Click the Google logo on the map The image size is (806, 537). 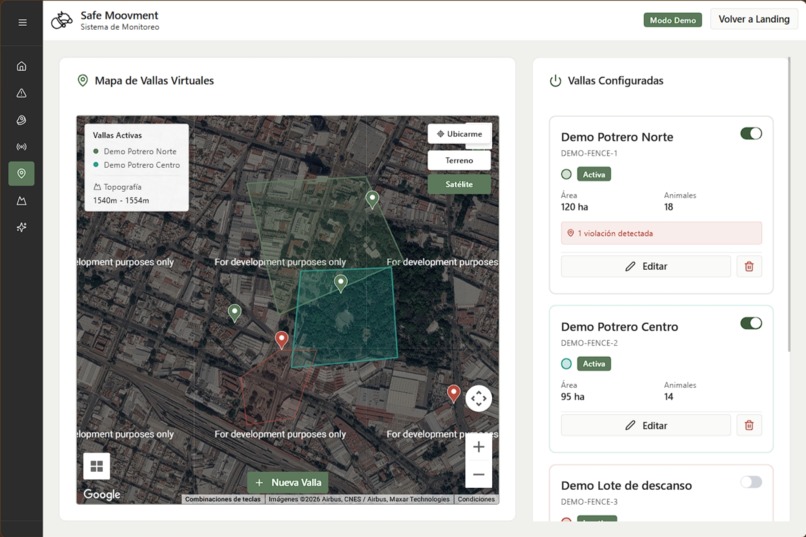[102, 494]
